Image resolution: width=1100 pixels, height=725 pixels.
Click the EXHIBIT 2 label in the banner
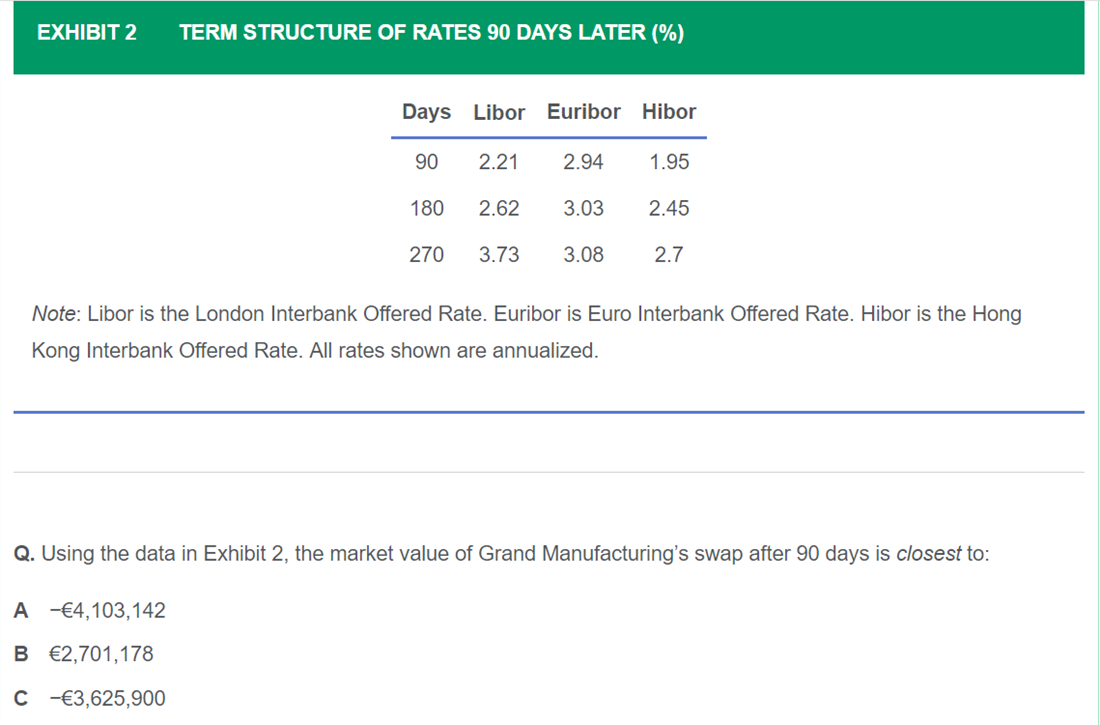[87, 32]
